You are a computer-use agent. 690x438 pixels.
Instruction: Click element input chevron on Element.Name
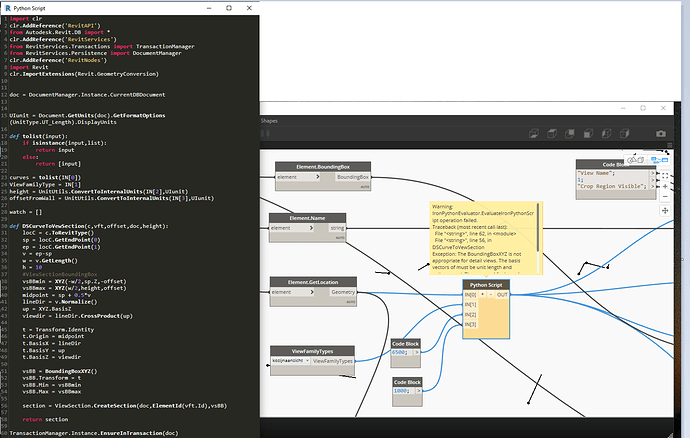(311, 228)
